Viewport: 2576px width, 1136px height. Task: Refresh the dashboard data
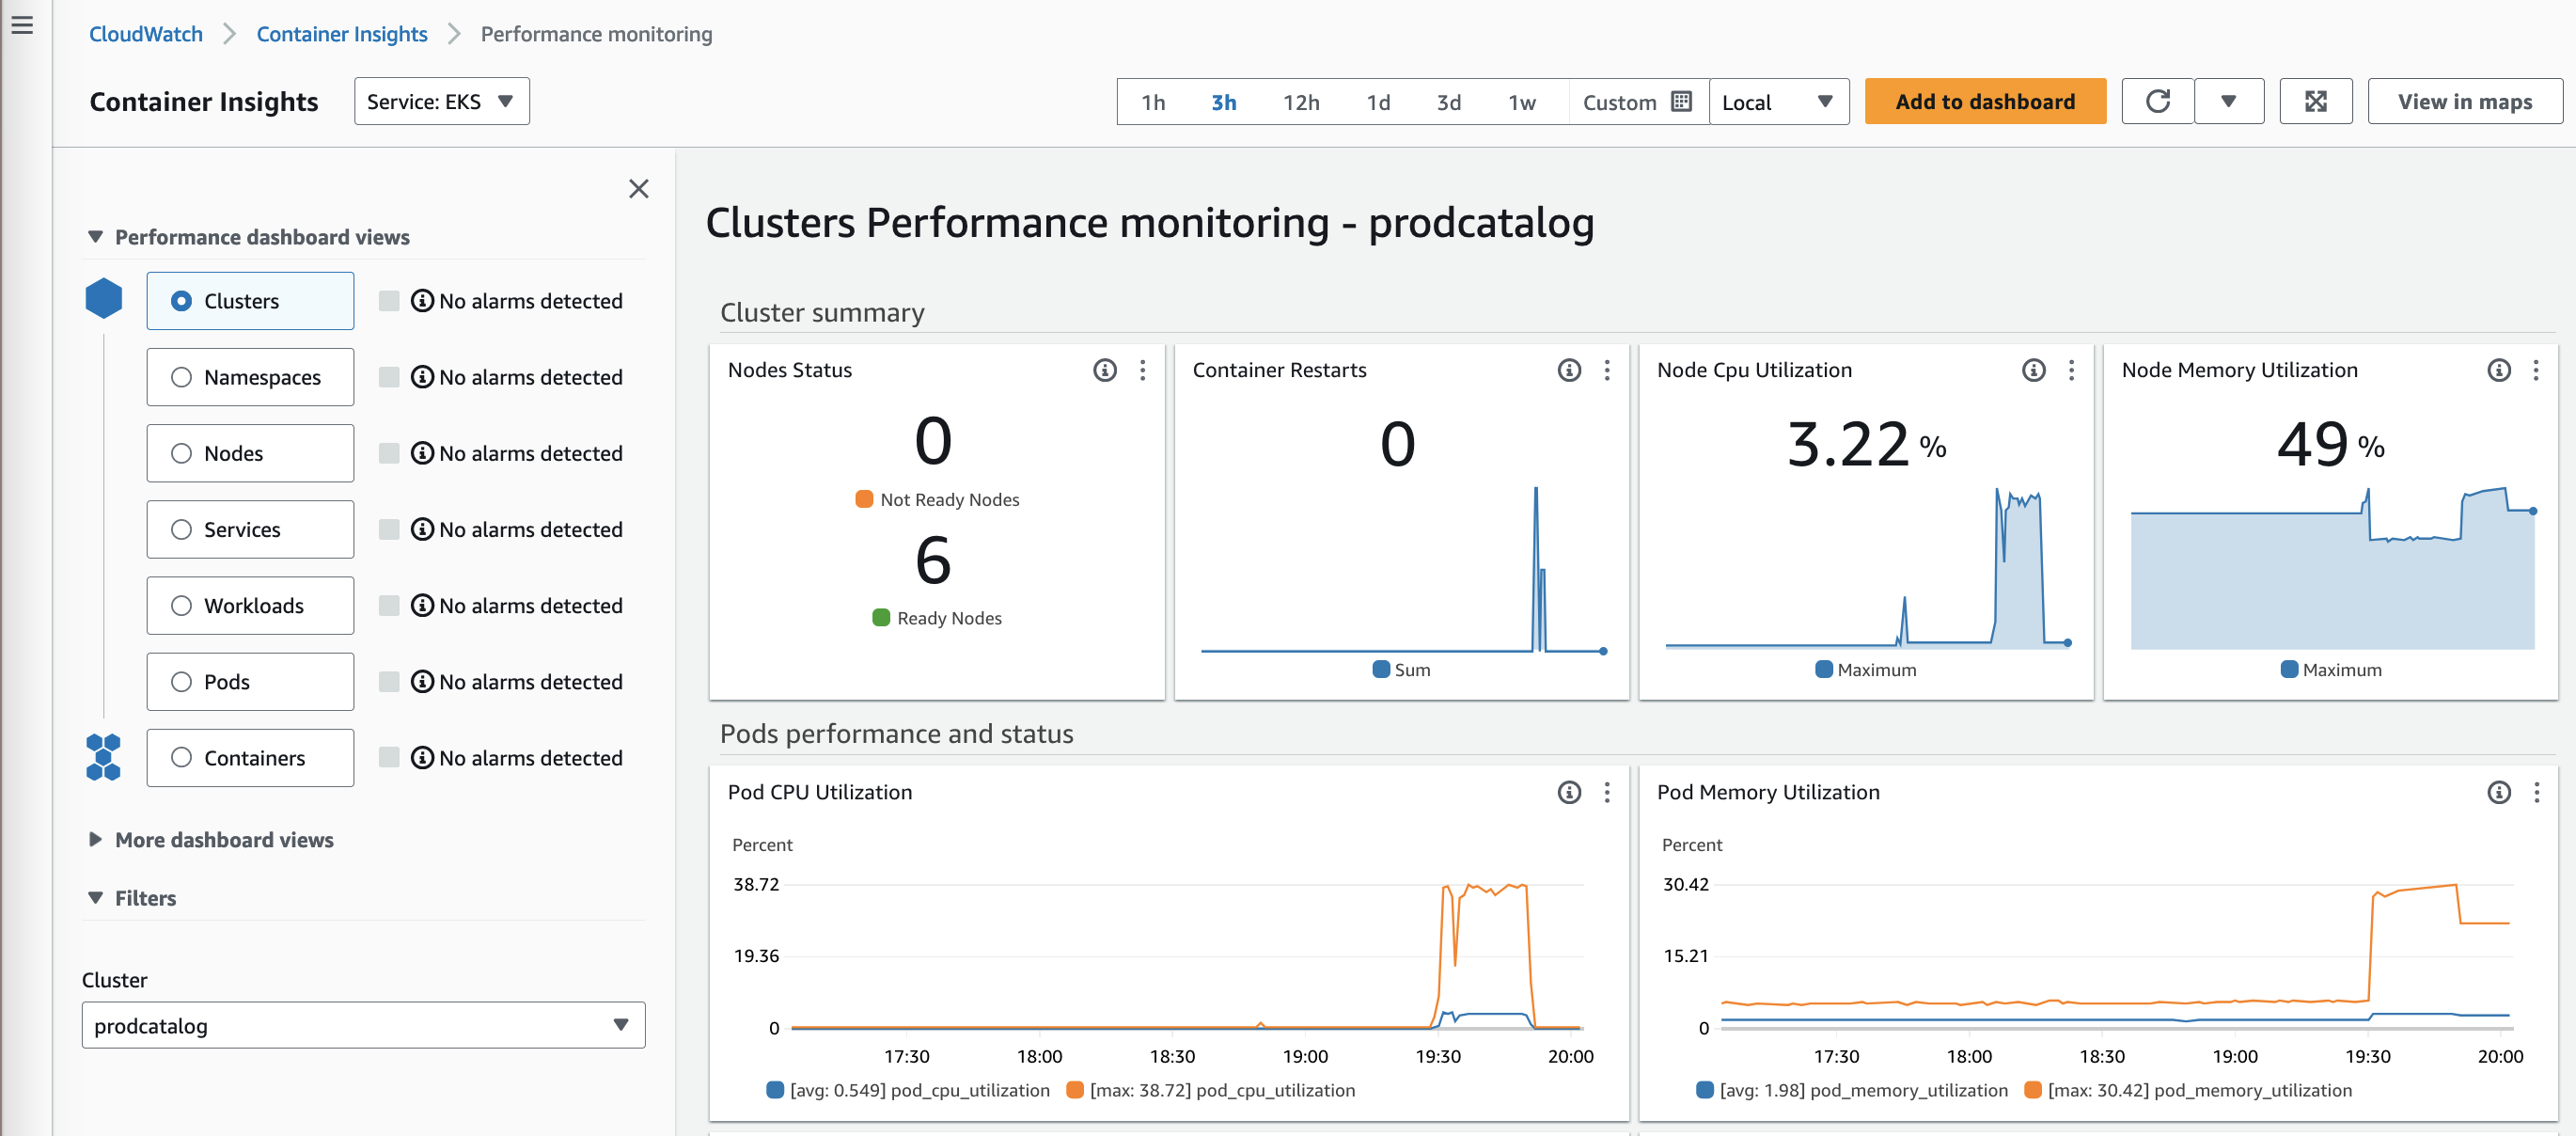point(2157,101)
